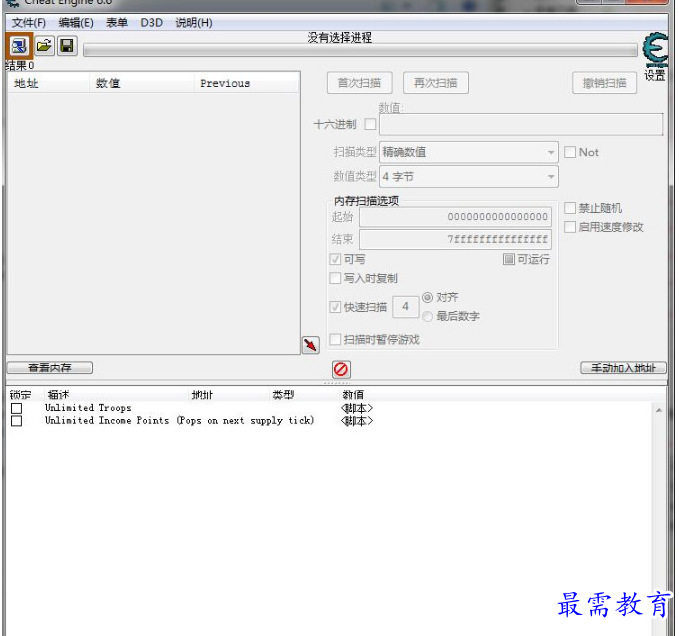Toggle the 快速扫描 checkbox

pos(335,307)
